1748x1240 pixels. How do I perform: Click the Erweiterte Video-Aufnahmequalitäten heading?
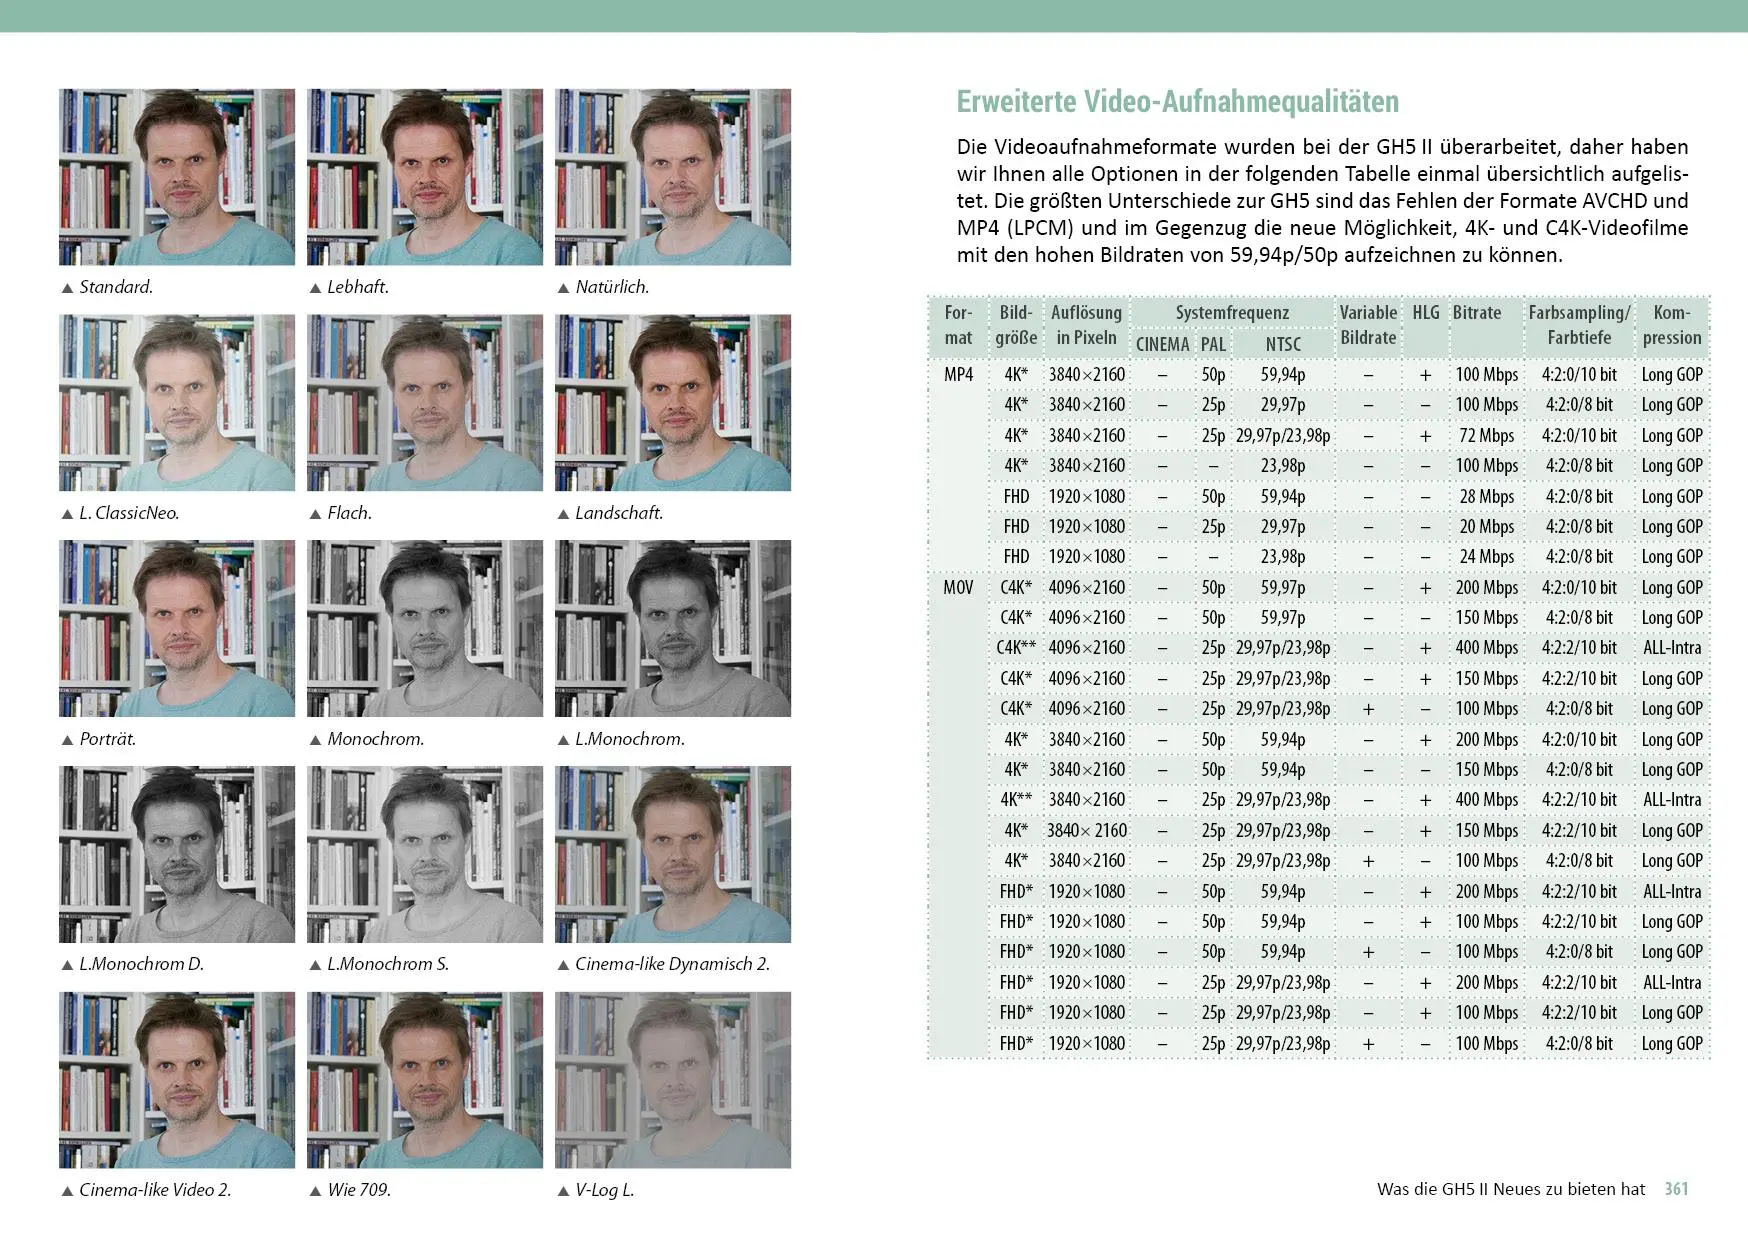1178,102
